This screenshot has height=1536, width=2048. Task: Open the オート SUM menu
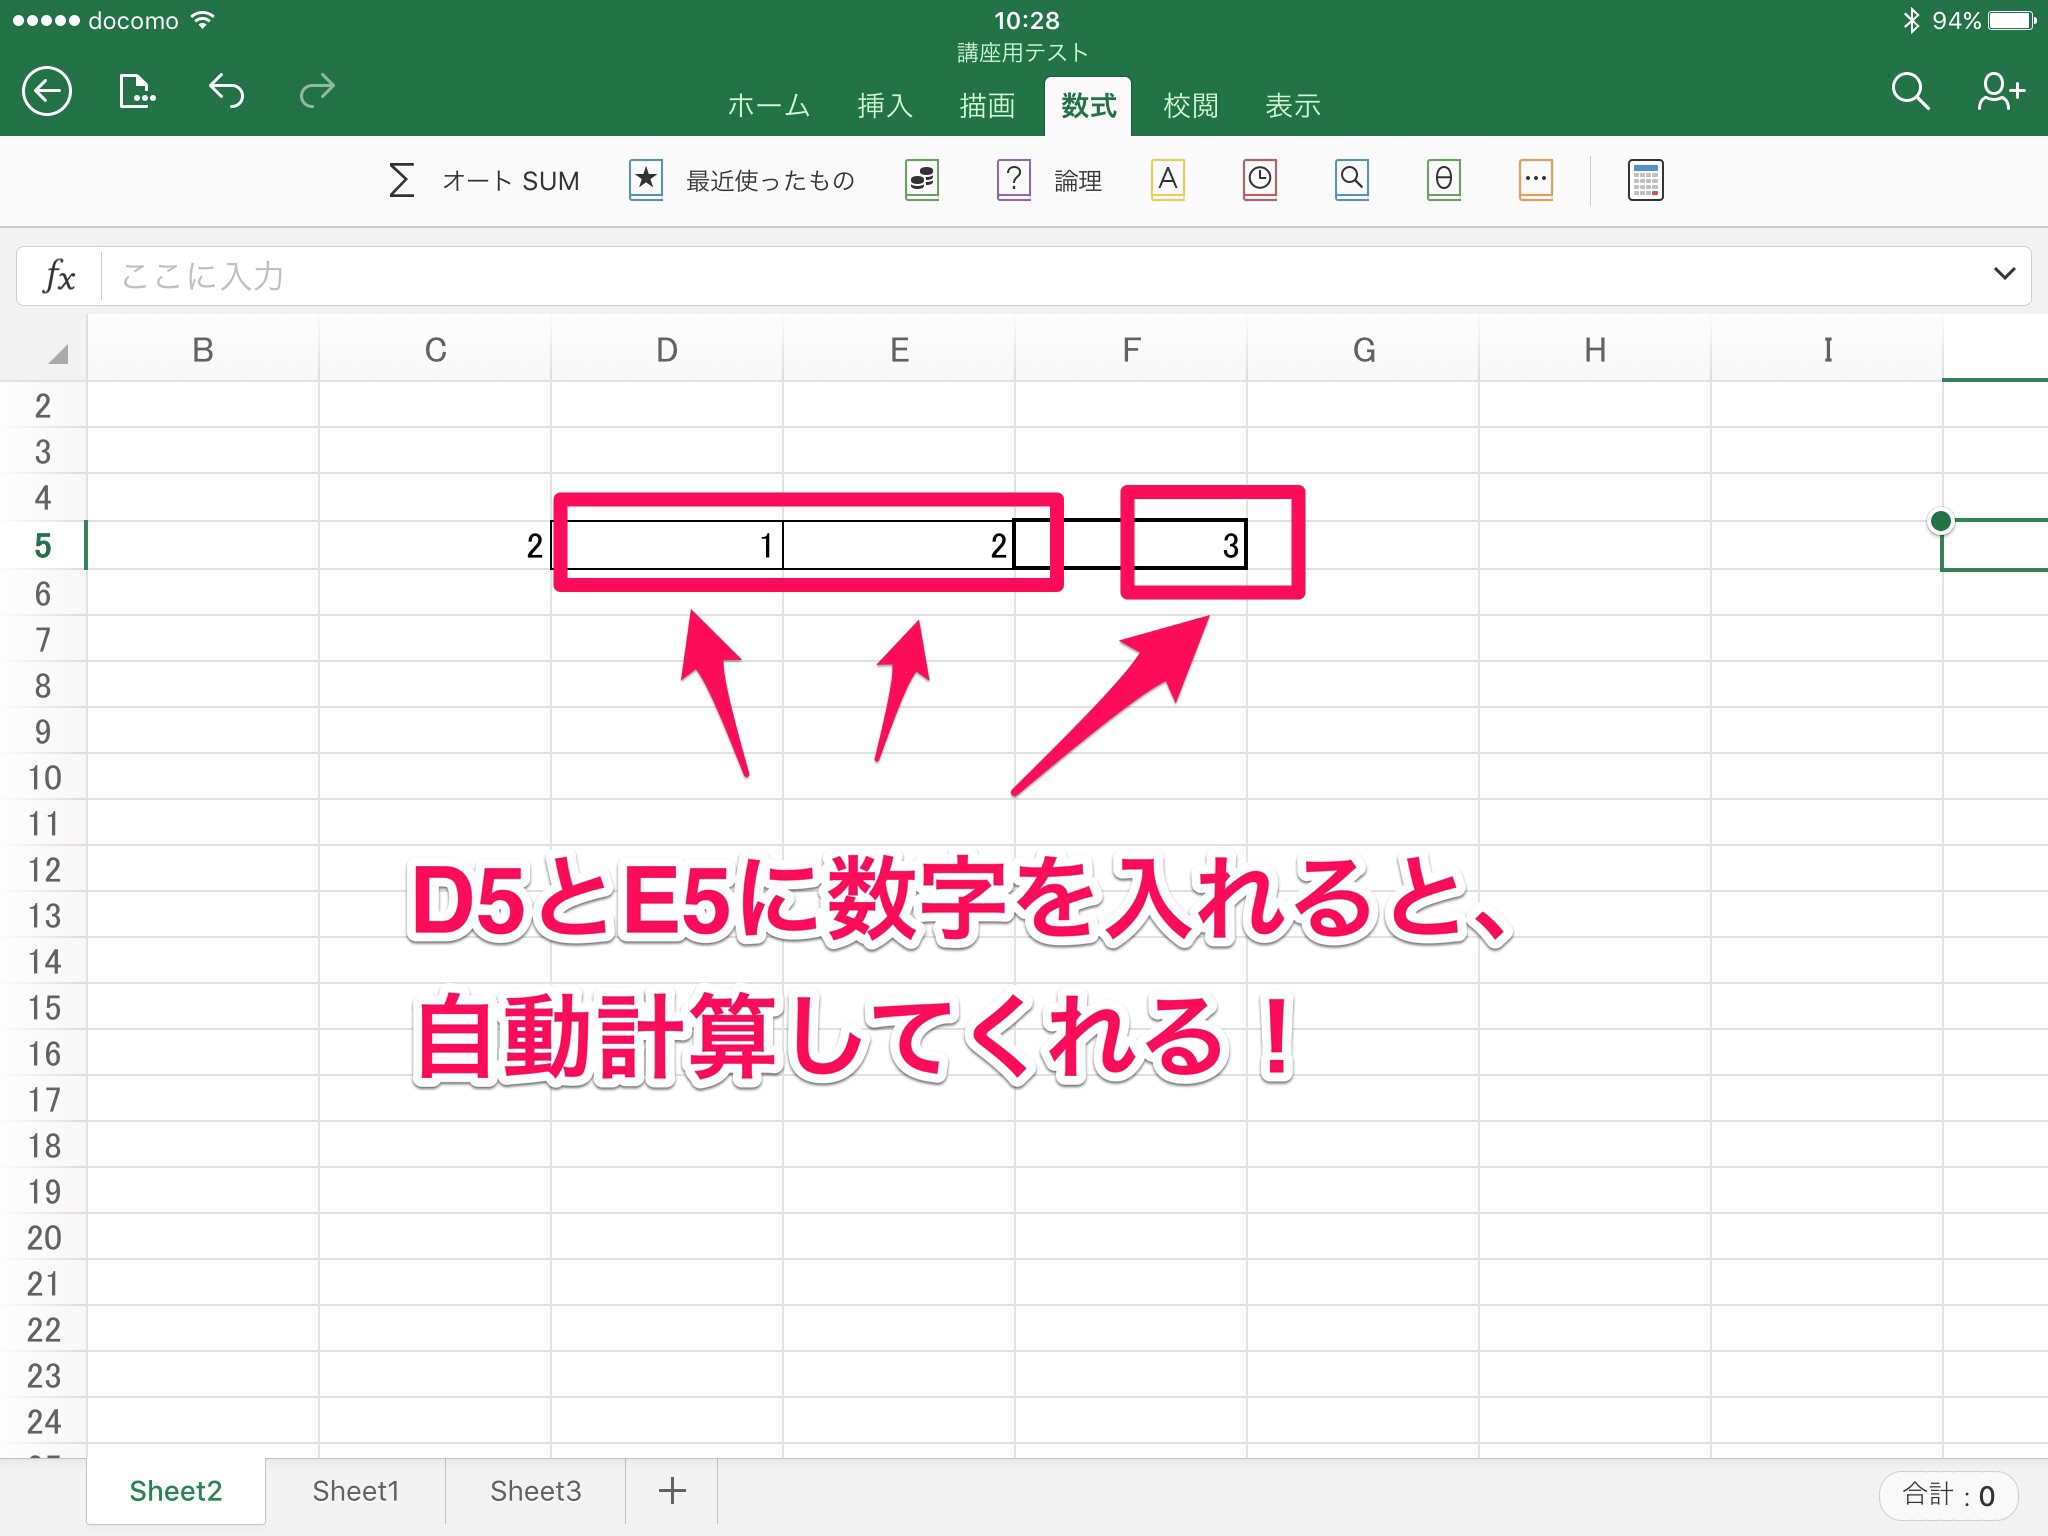(x=485, y=180)
